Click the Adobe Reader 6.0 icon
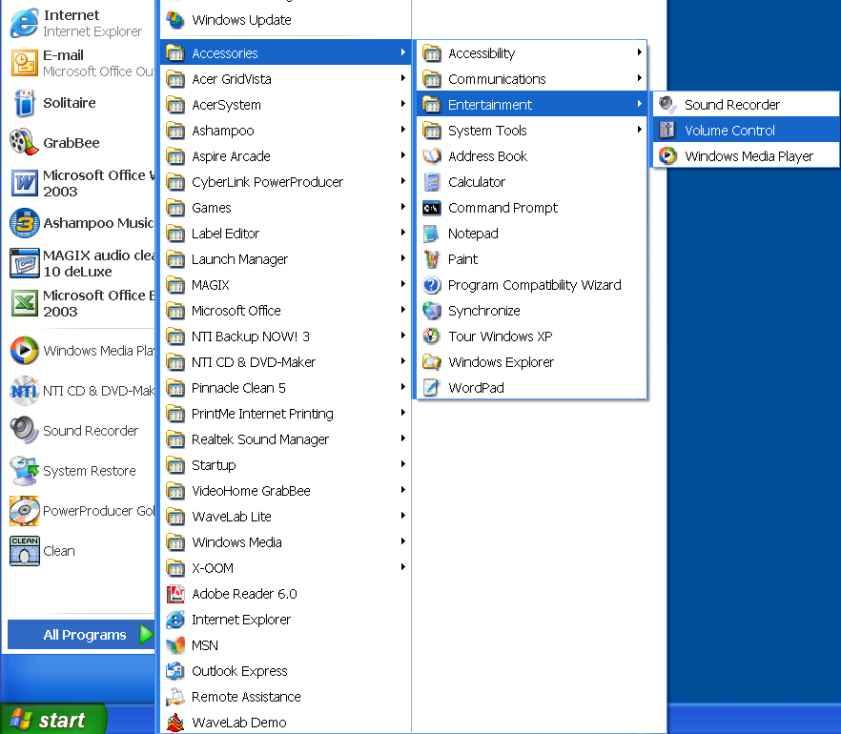This screenshot has height=734, width=841. [175, 594]
